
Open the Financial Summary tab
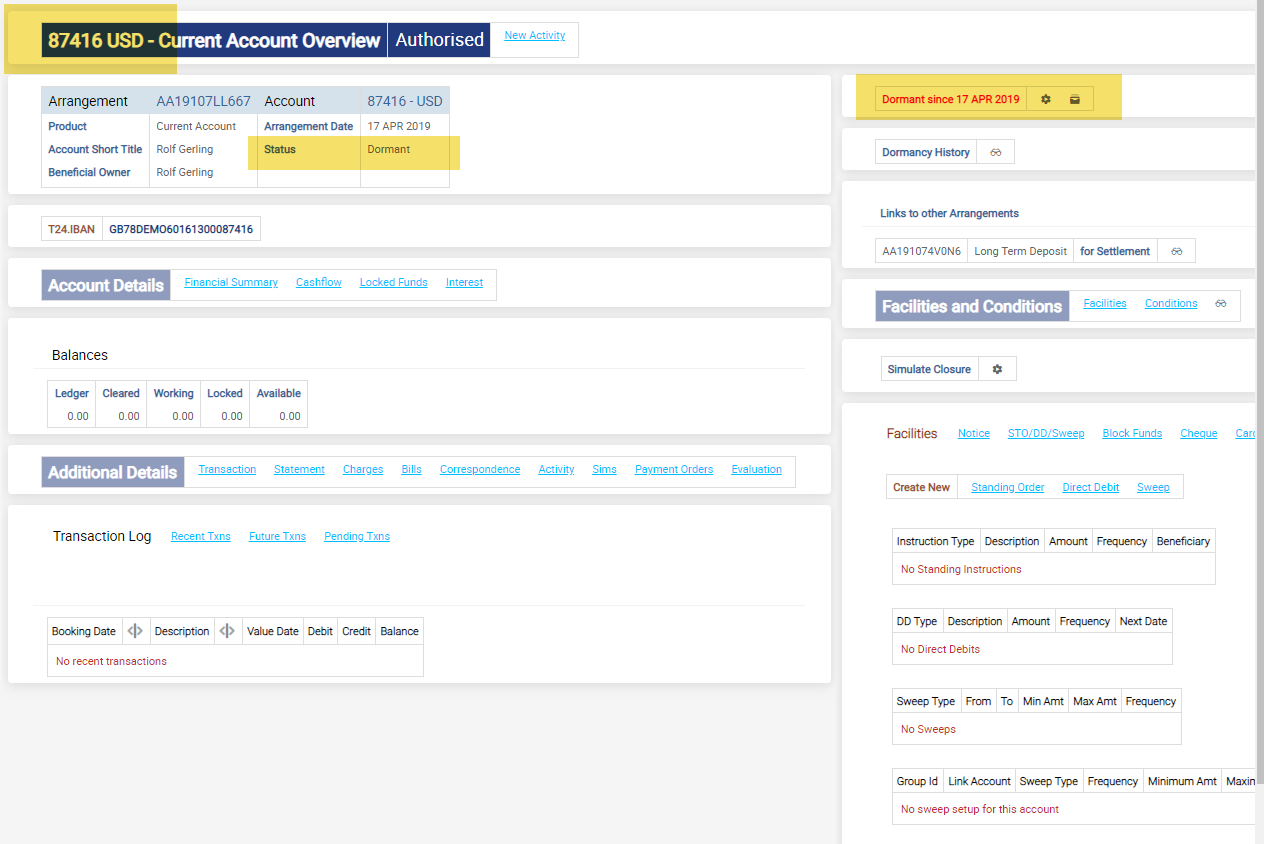[x=231, y=283]
